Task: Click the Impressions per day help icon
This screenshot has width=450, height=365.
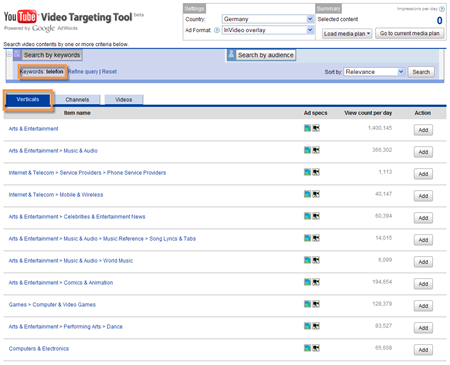Action: coord(442,9)
